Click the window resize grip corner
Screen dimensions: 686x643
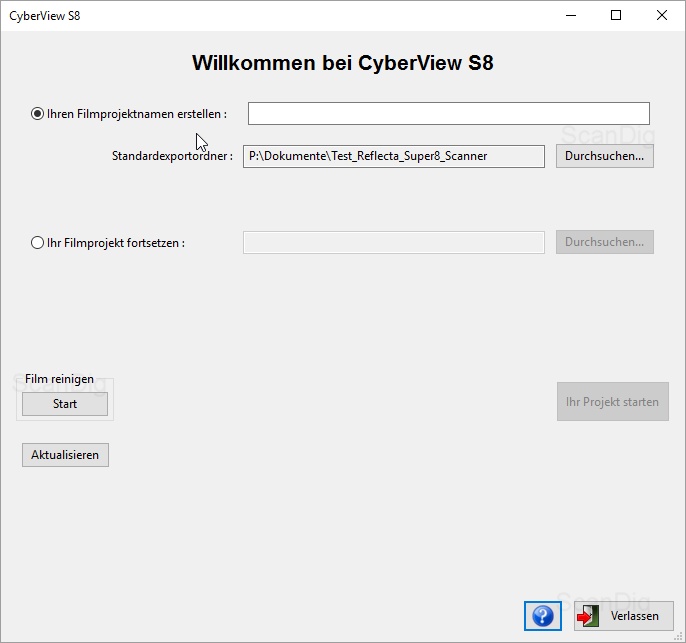click(679, 636)
